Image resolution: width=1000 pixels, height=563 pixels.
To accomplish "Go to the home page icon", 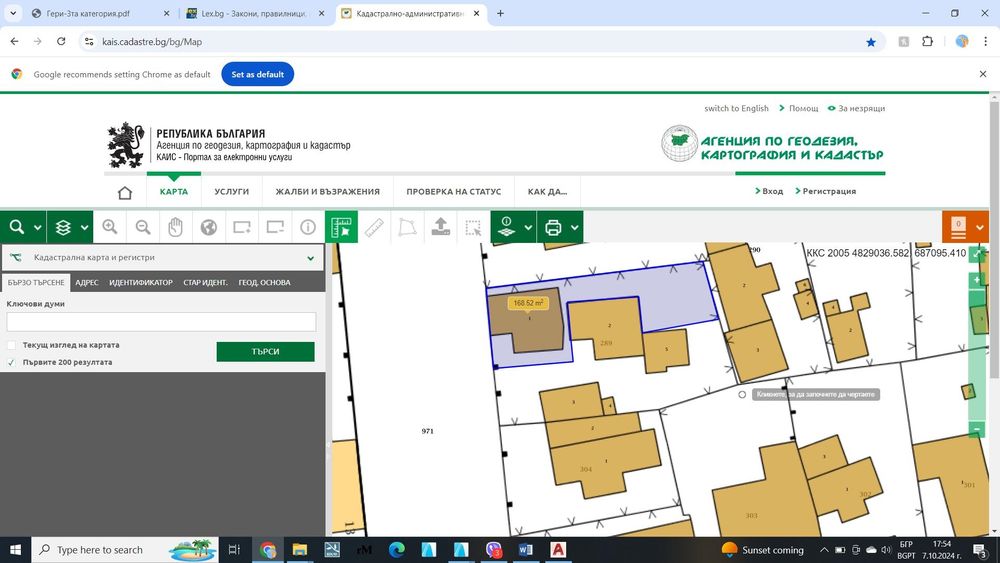I will 125,192.
